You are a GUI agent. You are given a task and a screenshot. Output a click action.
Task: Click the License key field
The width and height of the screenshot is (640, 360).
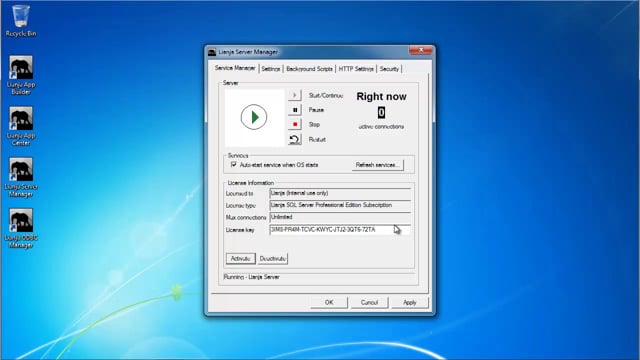(340, 230)
